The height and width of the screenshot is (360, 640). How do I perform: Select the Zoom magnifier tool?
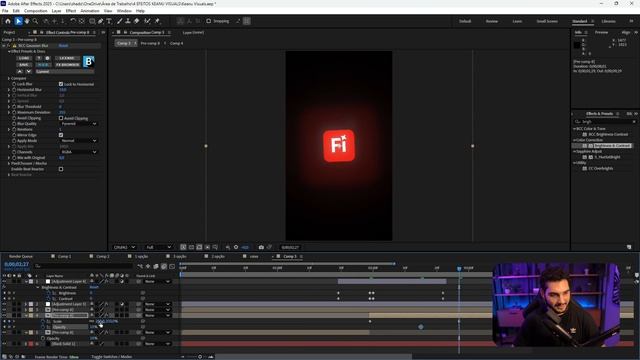coord(36,21)
